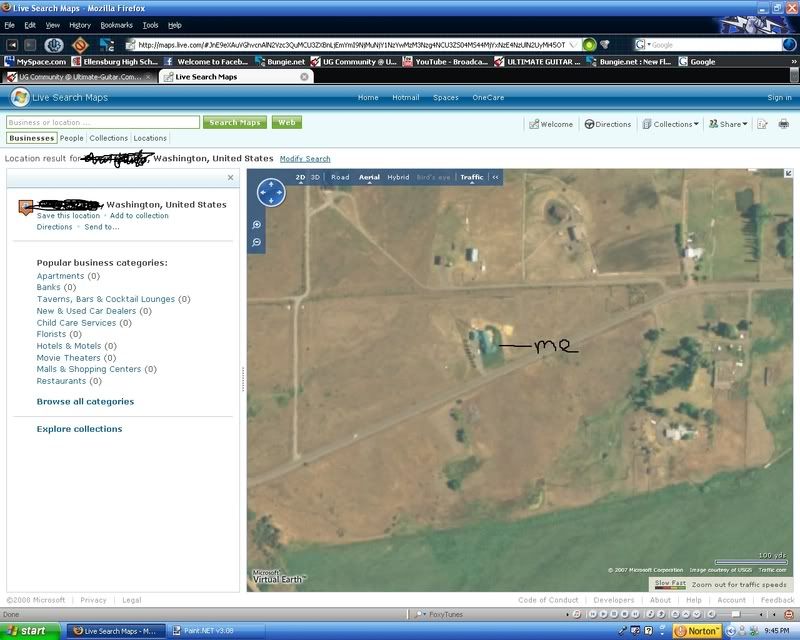Zoom in with the map plus magnifier
800x640 pixels.
pyautogui.click(x=257, y=225)
